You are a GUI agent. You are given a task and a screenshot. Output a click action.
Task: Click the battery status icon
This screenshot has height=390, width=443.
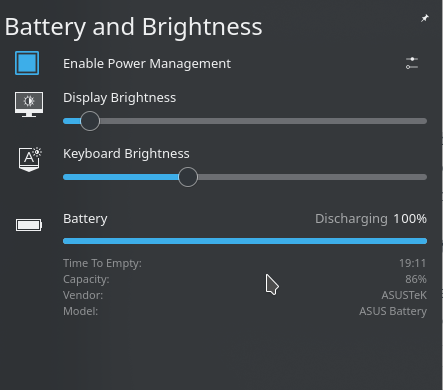(x=29, y=225)
